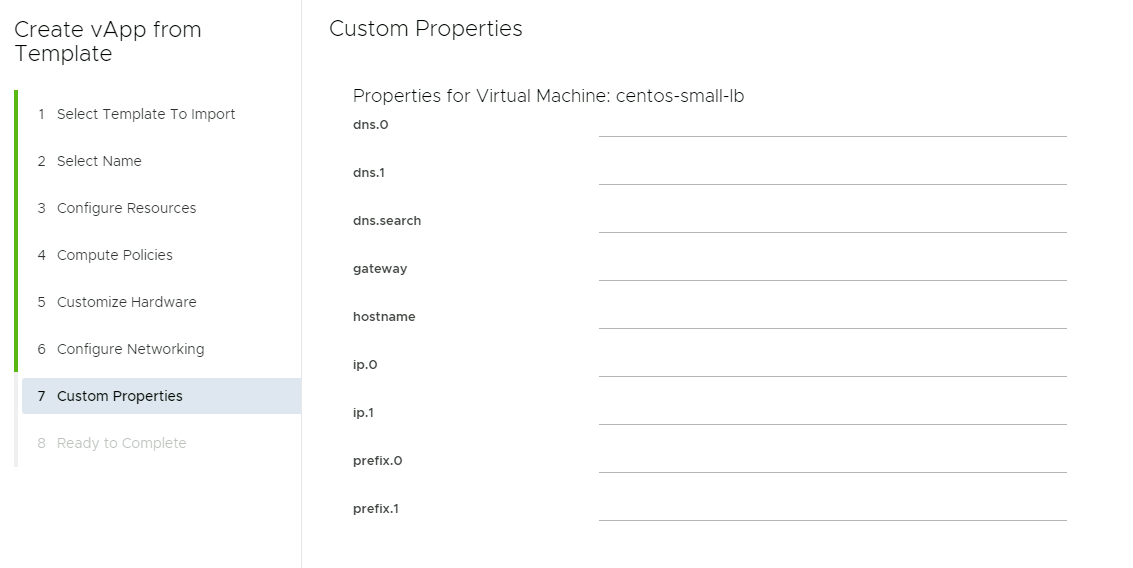Focus the hostname text box

[832, 316]
